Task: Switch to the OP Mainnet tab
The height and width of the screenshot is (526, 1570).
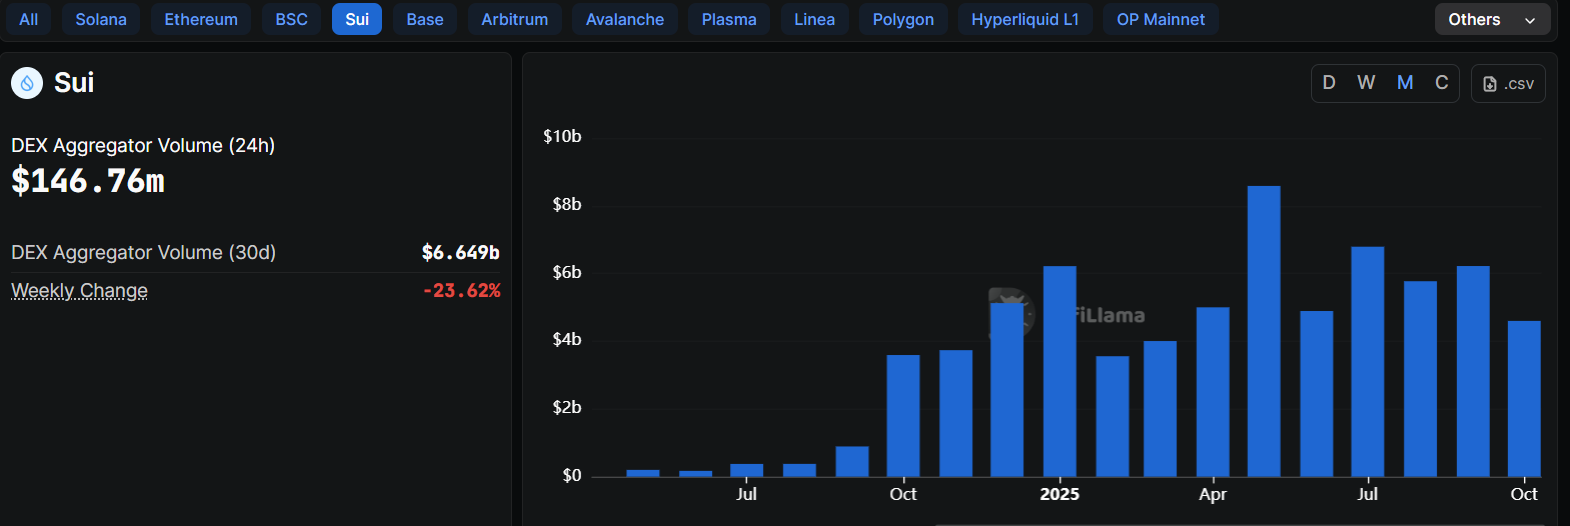Action: (1161, 19)
